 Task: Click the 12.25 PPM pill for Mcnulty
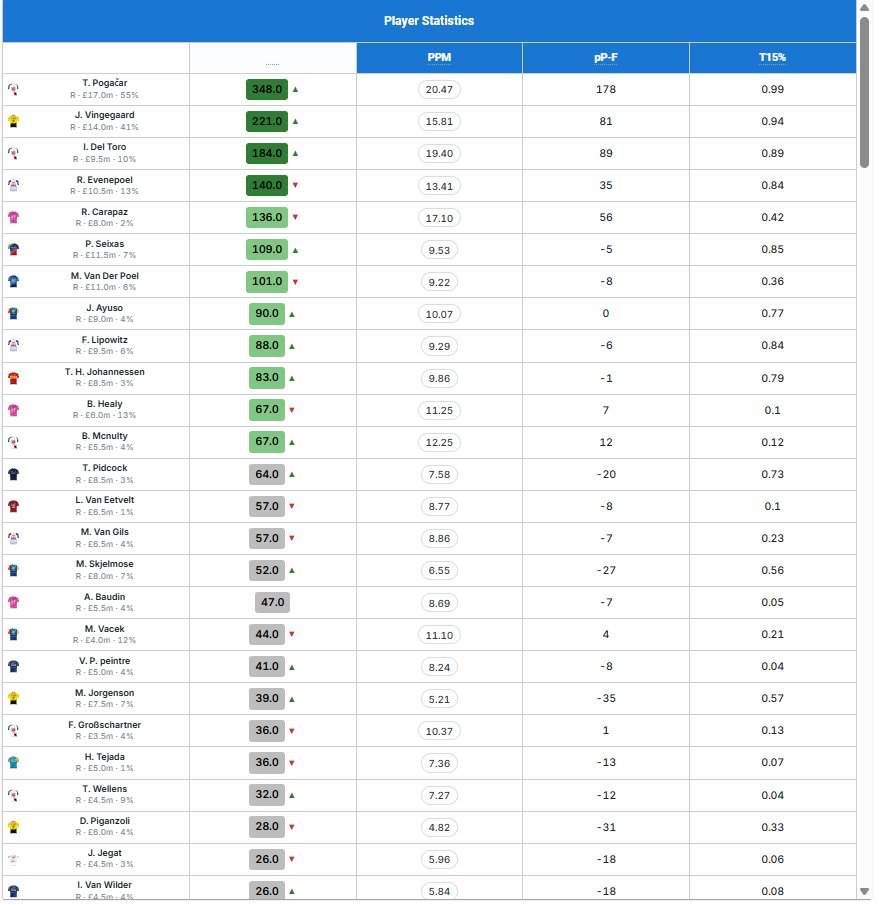click(439, 443)
